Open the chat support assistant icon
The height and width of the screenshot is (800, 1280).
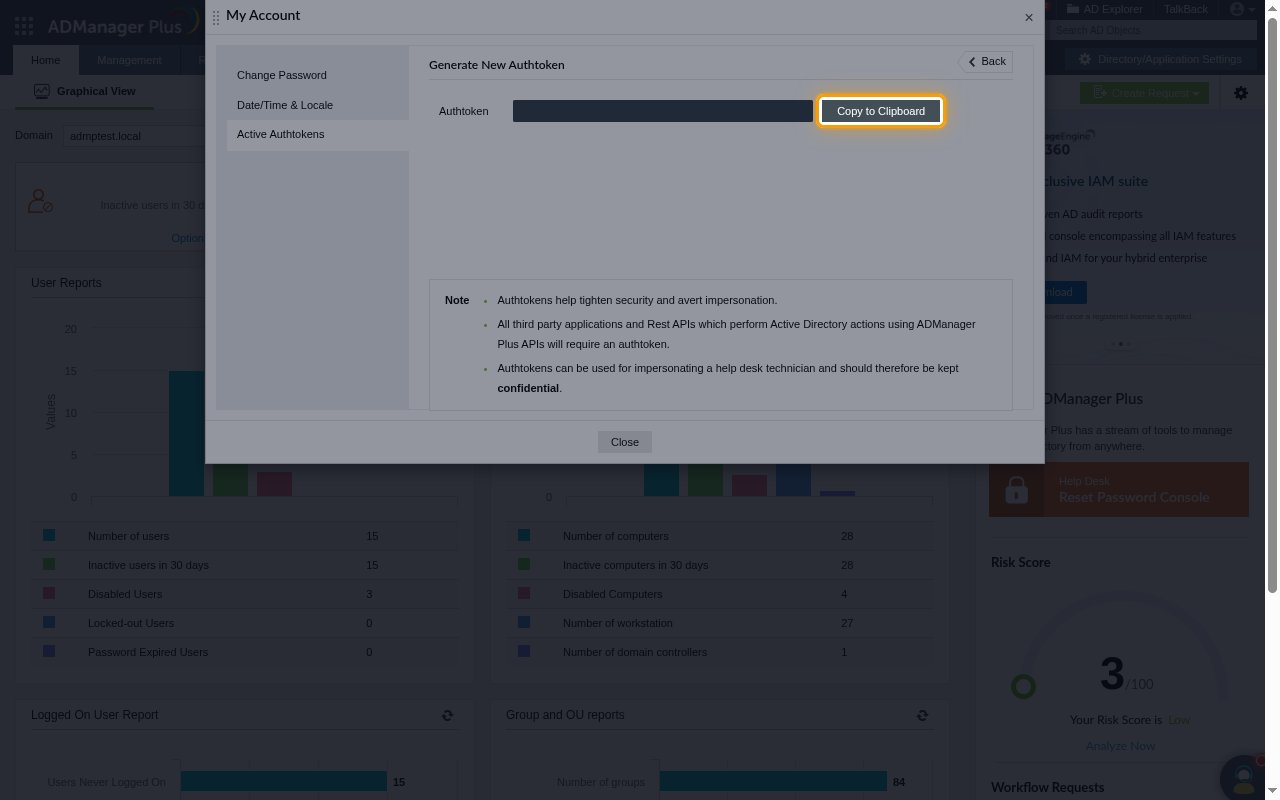1245,777
